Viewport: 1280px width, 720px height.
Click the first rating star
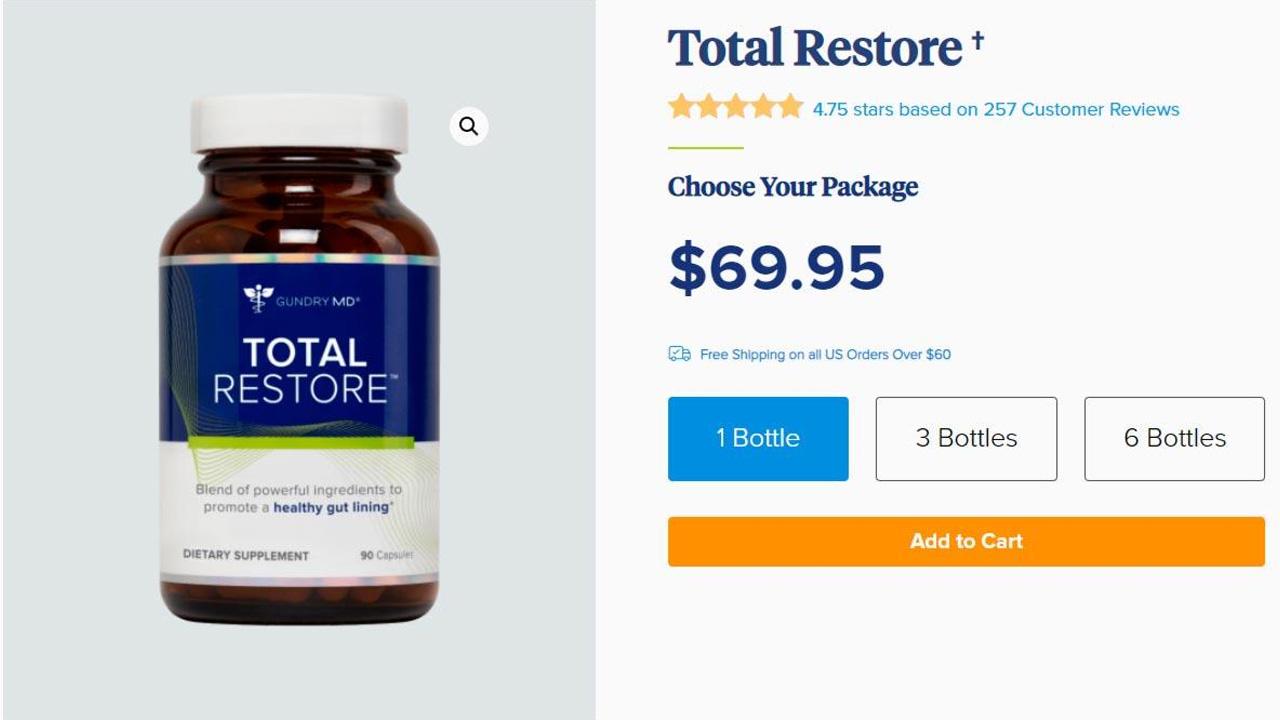pos(681,106)
